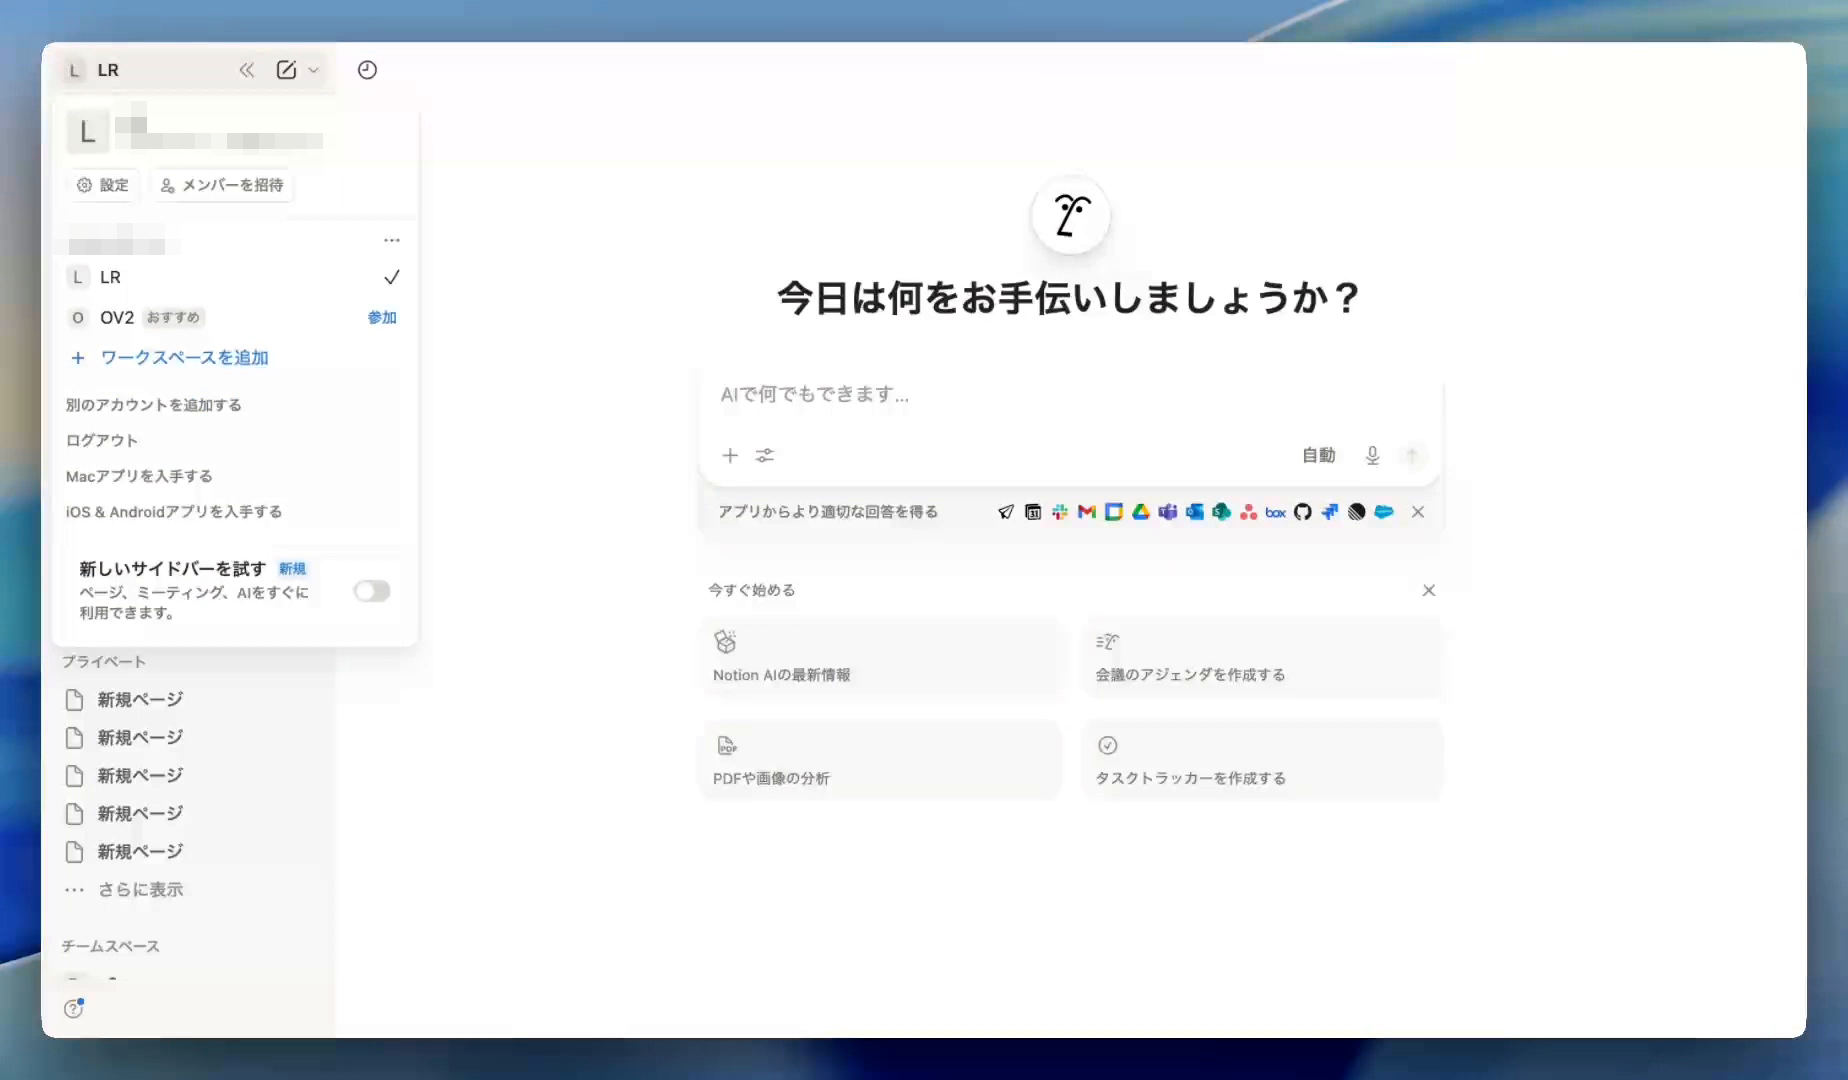
Task: Collapse the sidebar with the double chevron icon
Action: click(246, 70)
